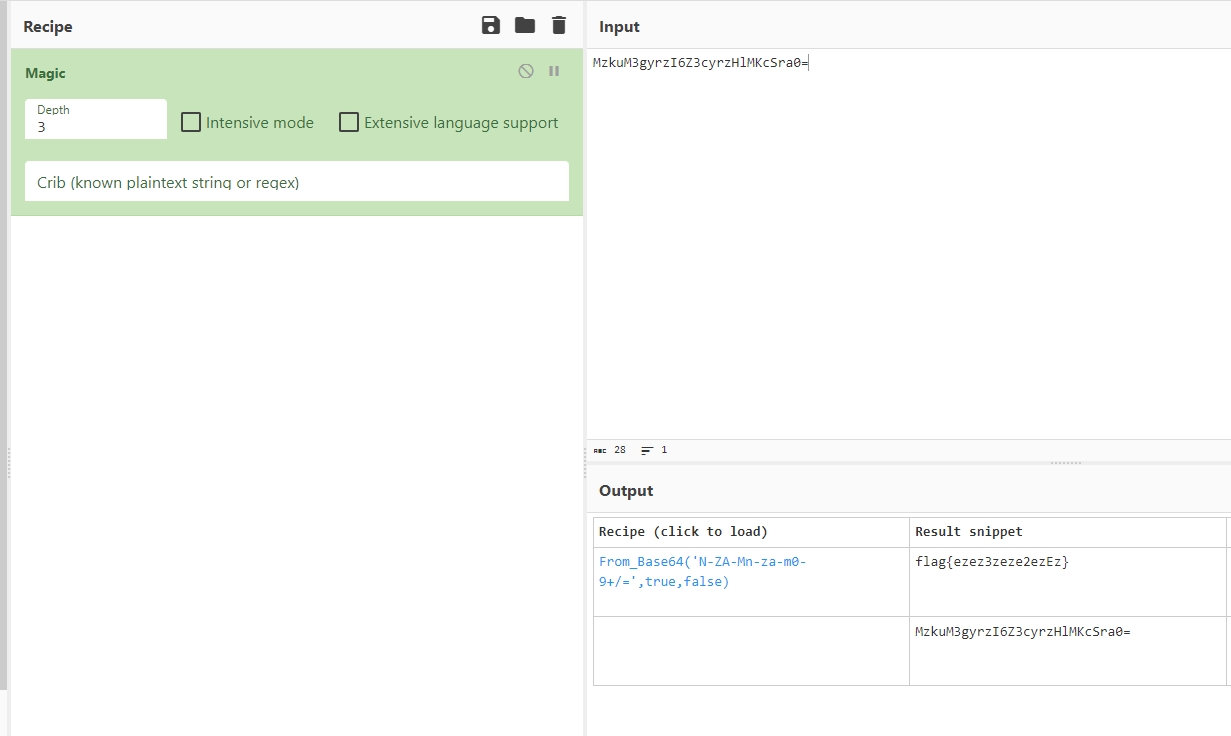Focus the Depth value field

[95, 127]
